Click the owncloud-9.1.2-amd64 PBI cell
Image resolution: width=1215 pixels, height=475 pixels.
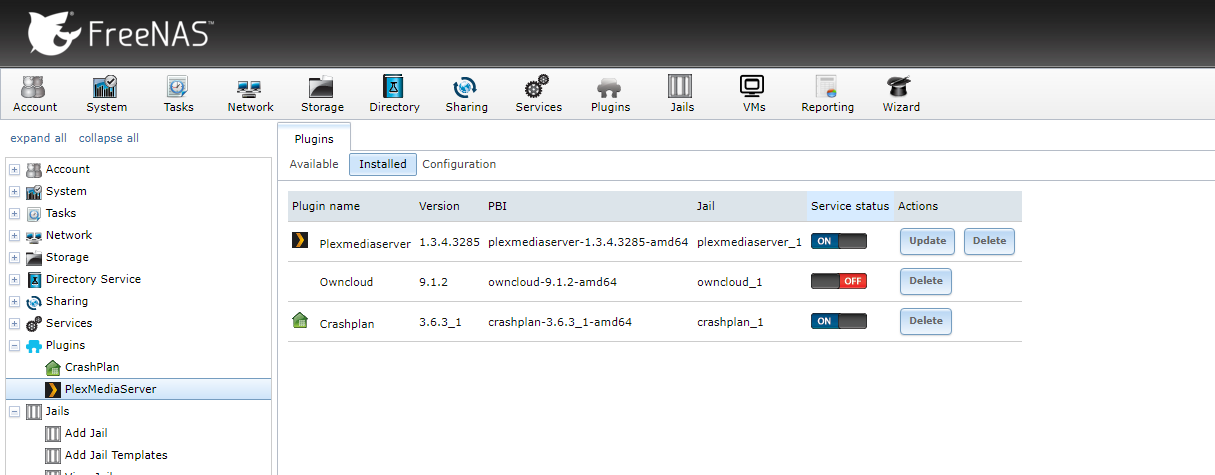pyautogui.click(x=552, y=282)
